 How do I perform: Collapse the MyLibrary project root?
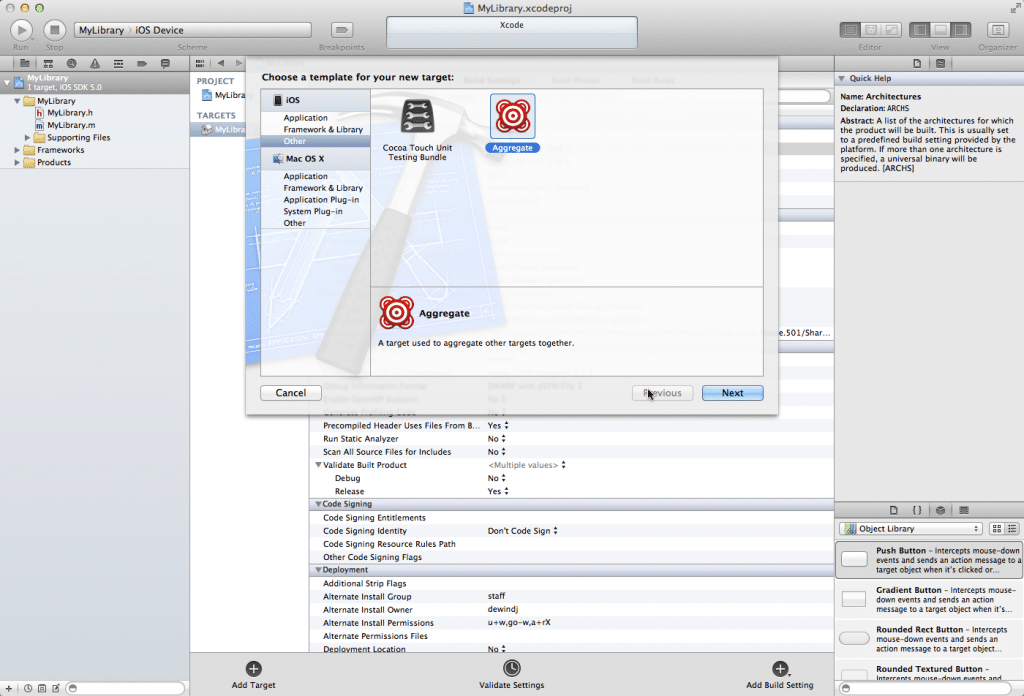tap(7, 82)
